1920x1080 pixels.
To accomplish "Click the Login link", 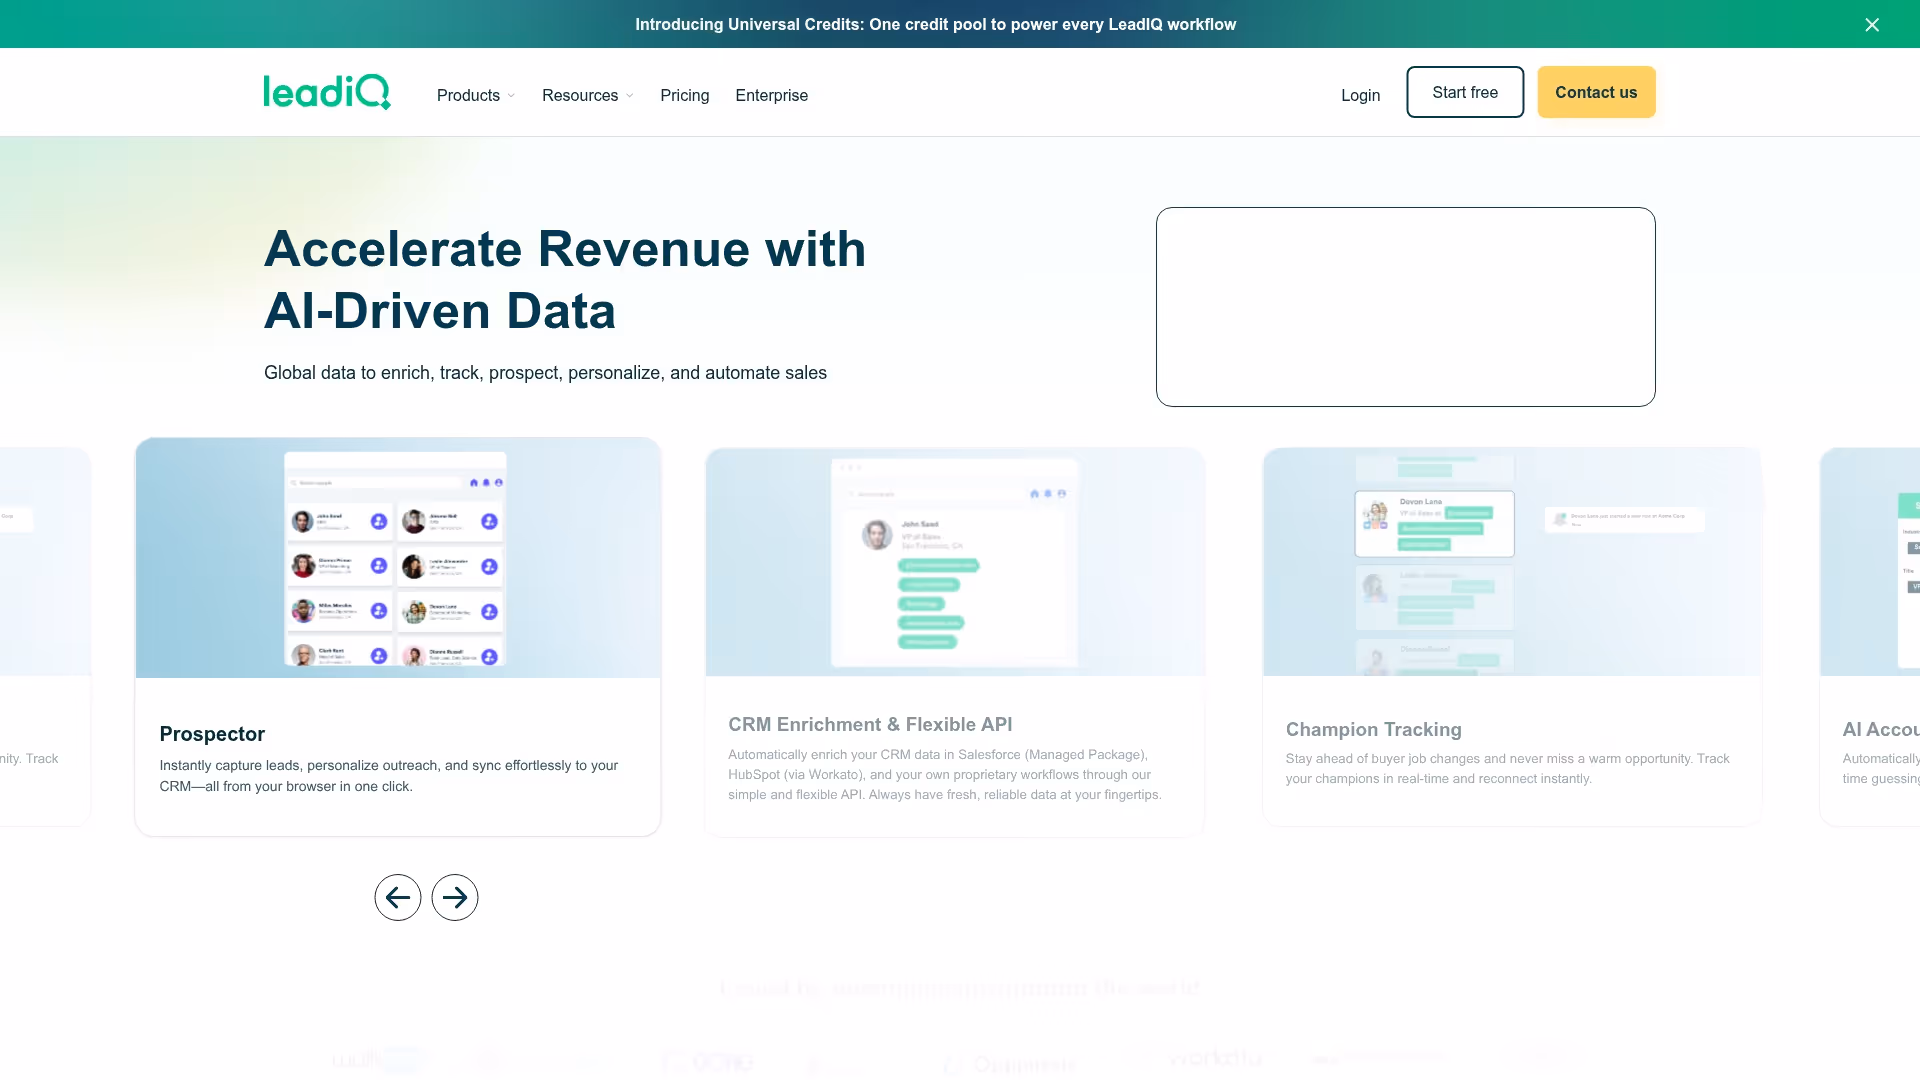I will 1360,95.
